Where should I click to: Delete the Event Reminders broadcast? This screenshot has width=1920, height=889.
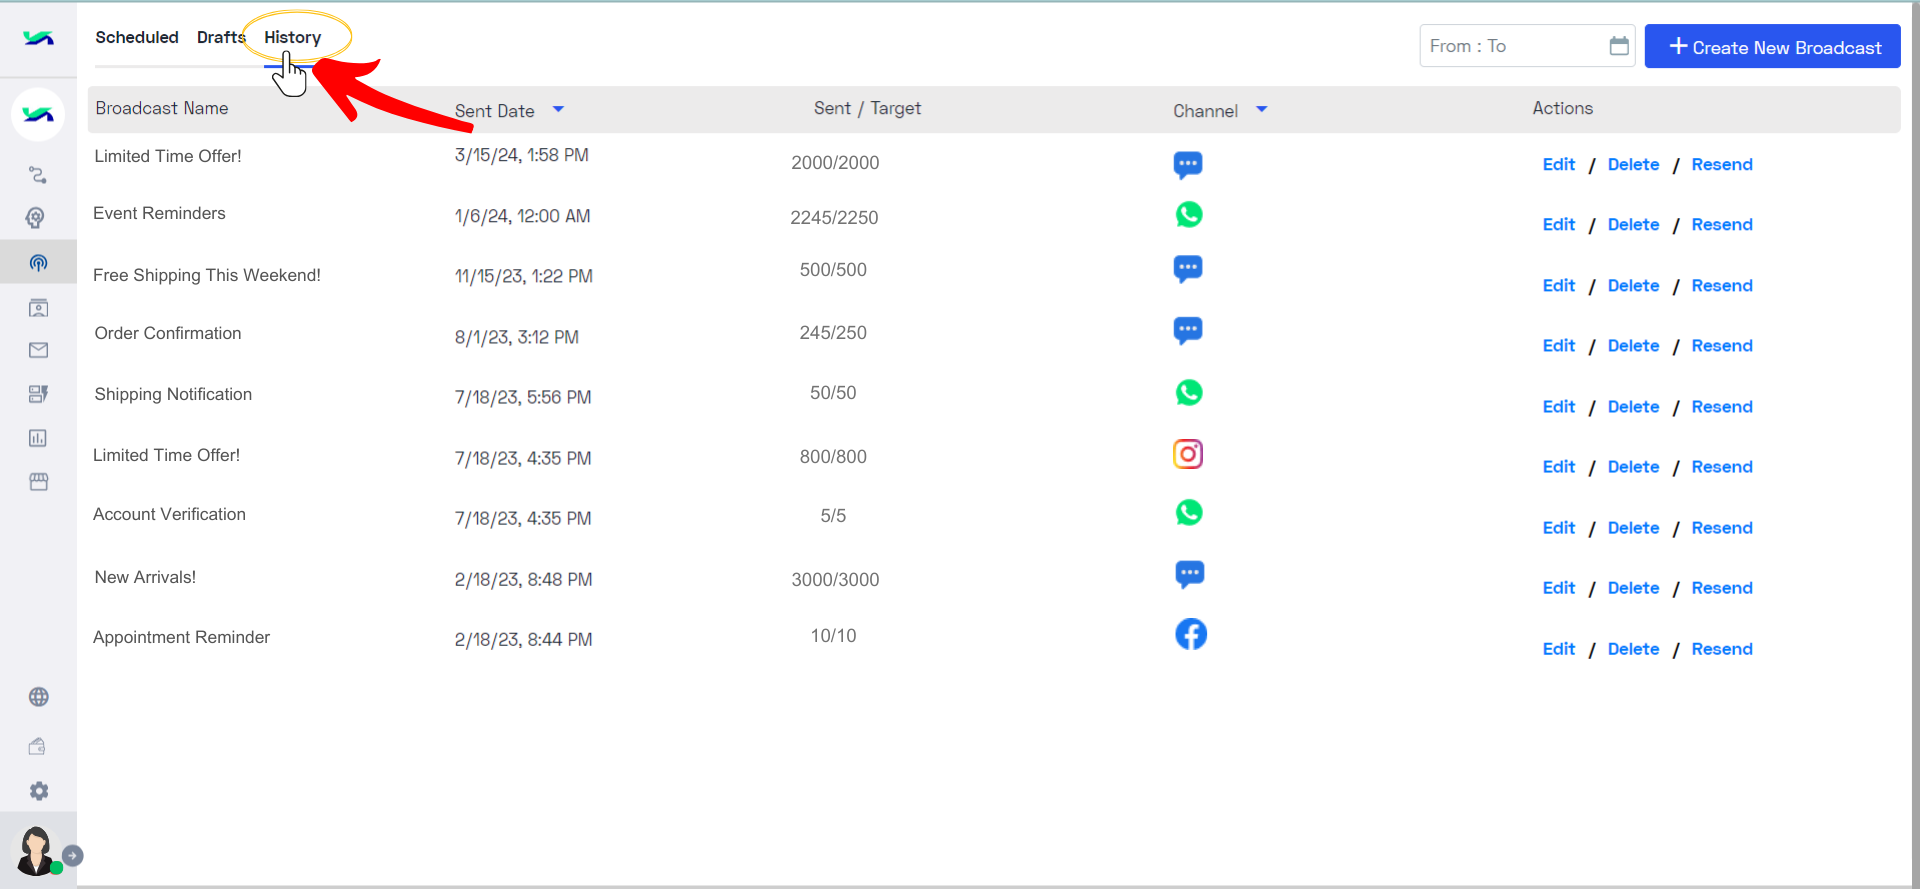click(1633, 224)
